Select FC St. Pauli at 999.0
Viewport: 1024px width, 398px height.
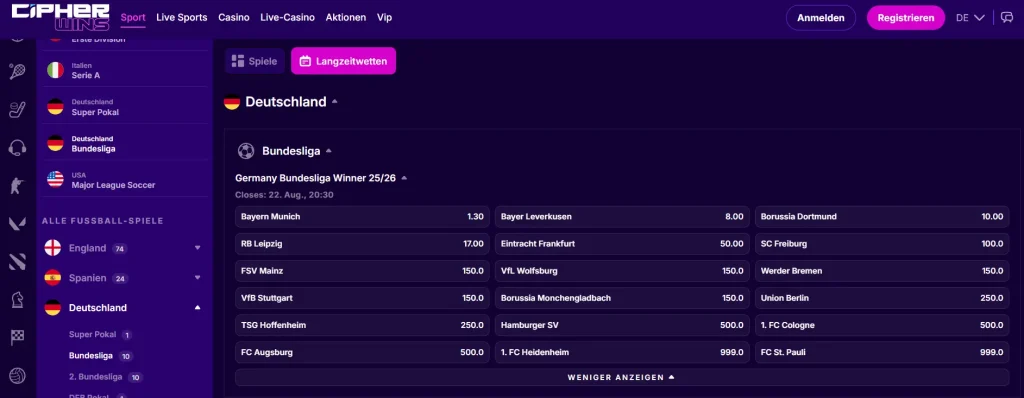coord(882,352)
